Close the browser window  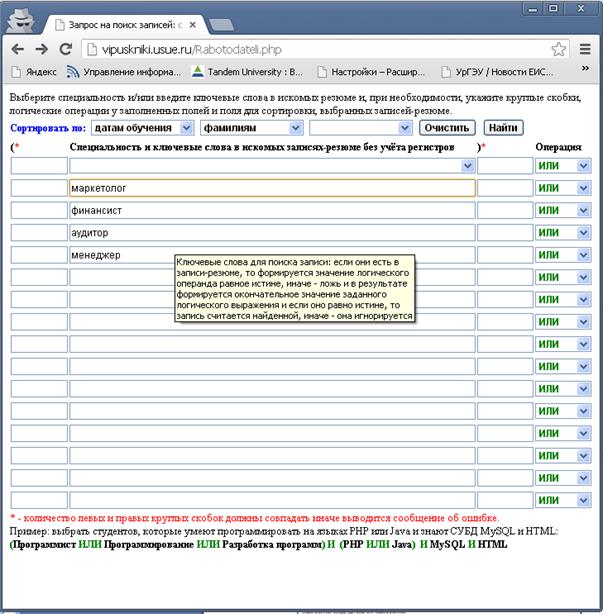pyautogui.click(x=581, y=9)
